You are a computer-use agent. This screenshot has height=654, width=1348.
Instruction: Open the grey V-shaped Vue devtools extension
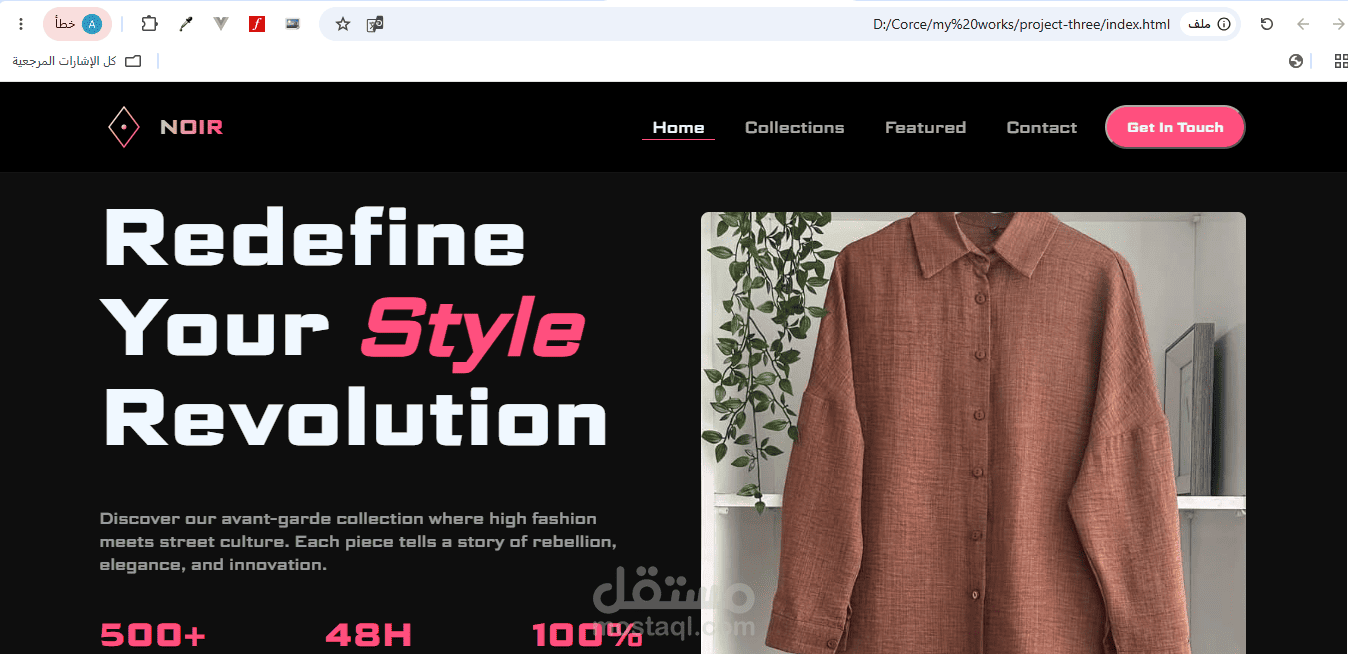point(221,24)
